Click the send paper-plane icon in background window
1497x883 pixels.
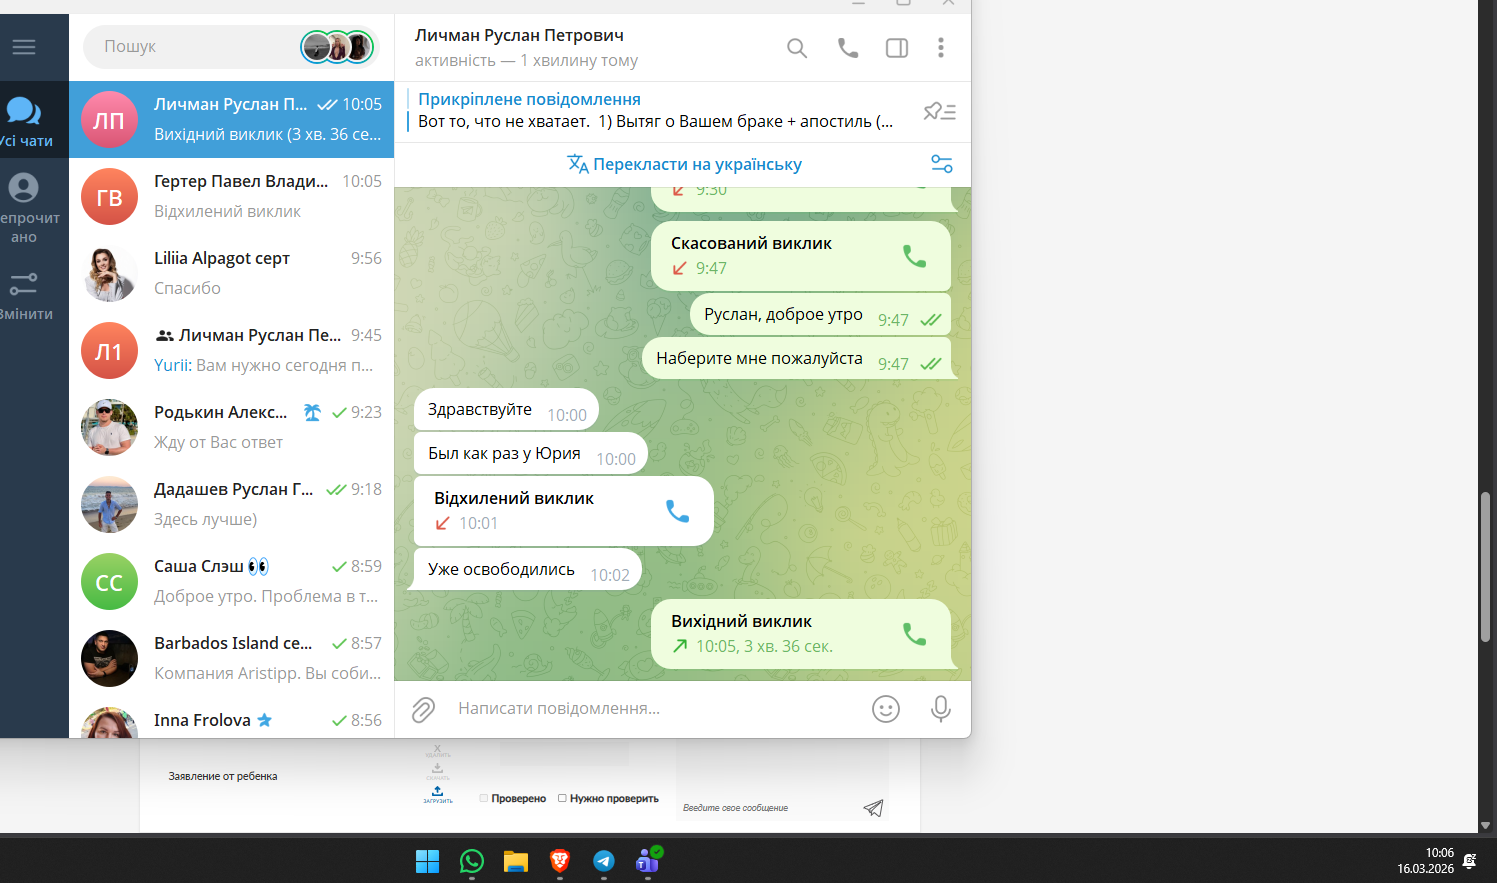pos(873,808)
